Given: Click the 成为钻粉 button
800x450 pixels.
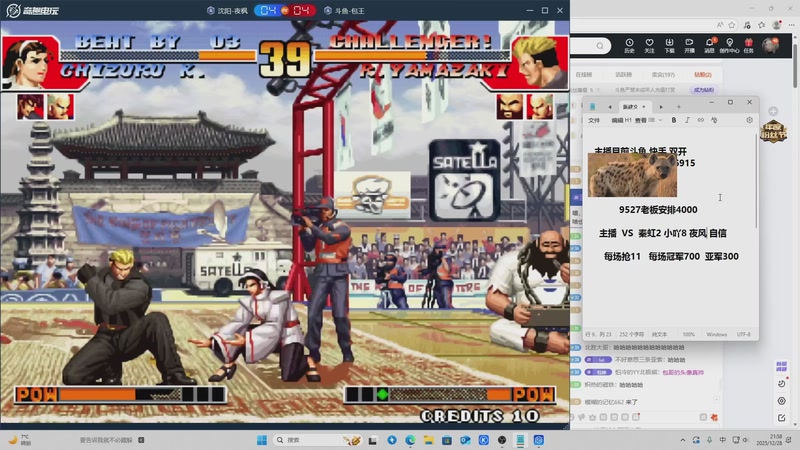Looking at the screenshot, I should coord(704,90).
